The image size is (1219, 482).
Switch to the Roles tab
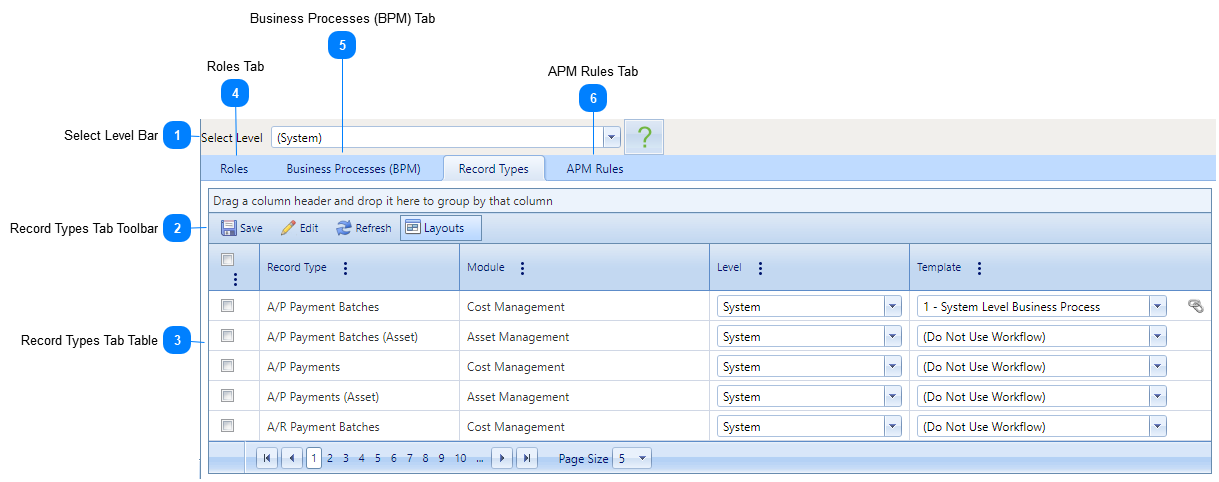[234, 169]
